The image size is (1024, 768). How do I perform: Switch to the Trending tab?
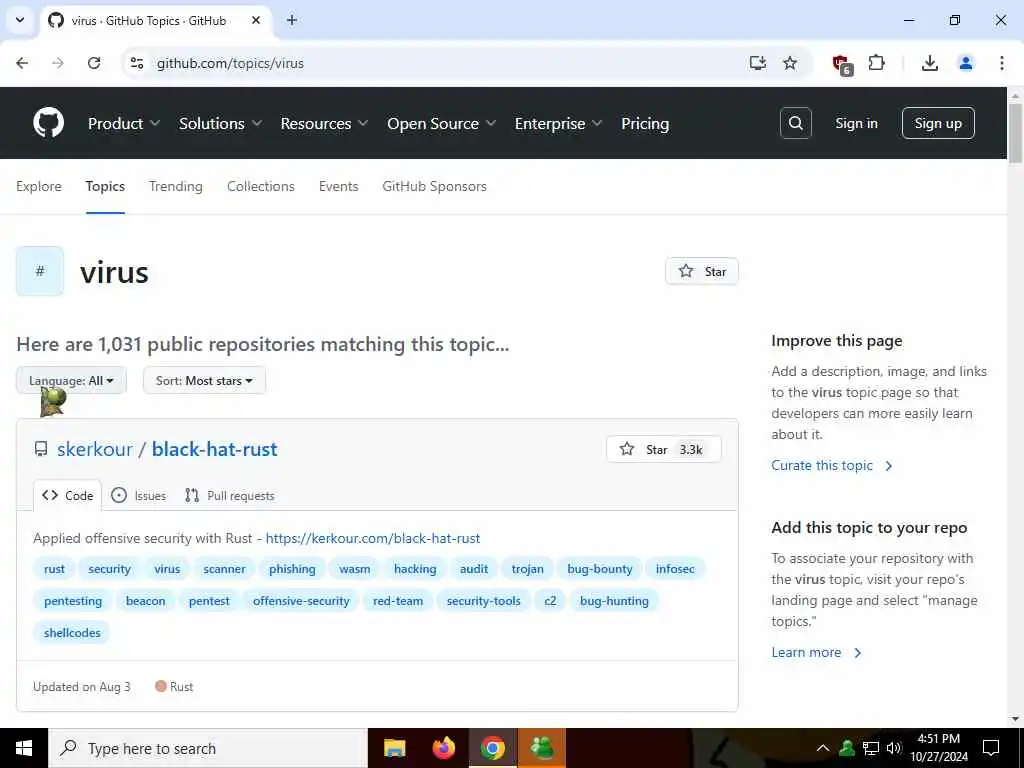tap(176, 186)
